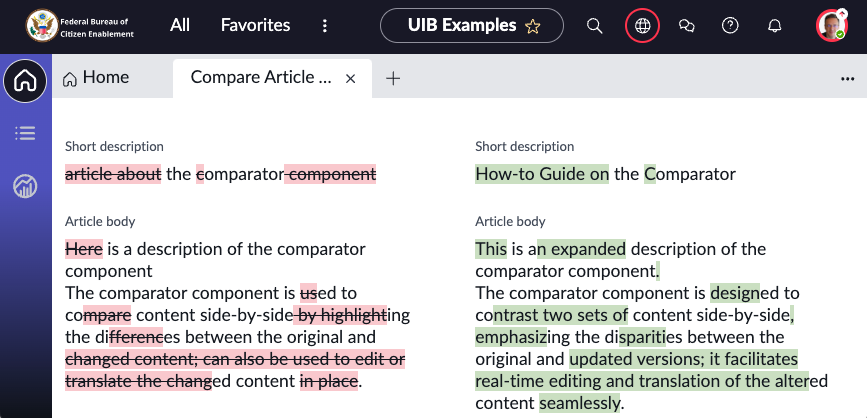Show notifications via the bell icon
This screenshot has height=418, width=867.
[x=775, y=25]
